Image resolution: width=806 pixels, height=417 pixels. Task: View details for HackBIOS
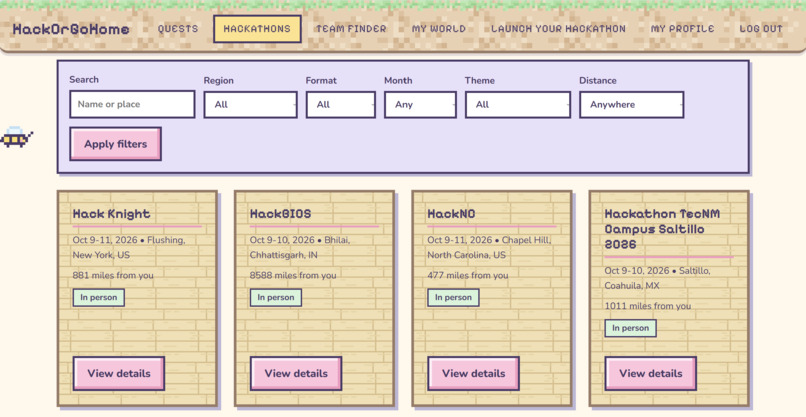296,373
